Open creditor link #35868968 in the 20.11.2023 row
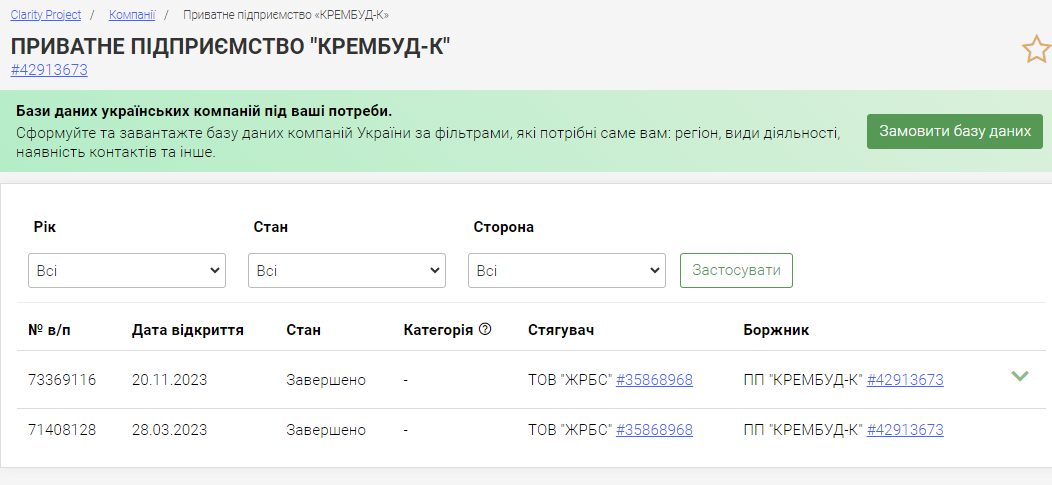 coord(654,380)
